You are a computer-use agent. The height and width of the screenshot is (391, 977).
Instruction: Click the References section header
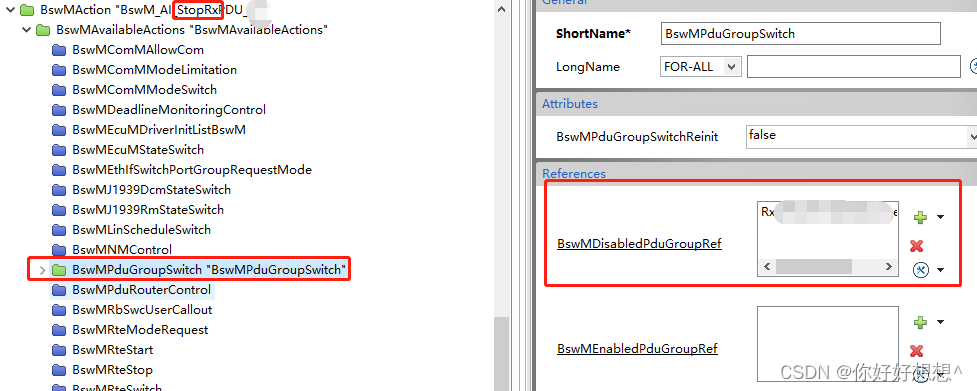tap(756, 173)
